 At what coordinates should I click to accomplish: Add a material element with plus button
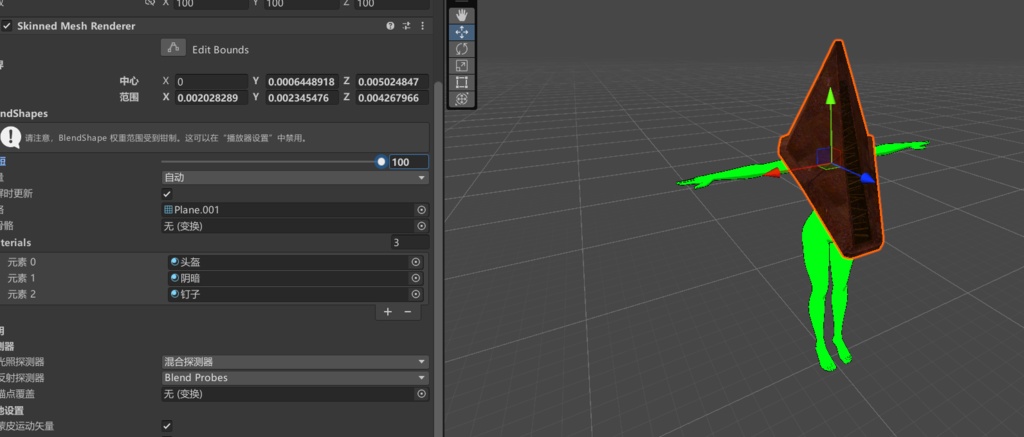pyautogui.click(x=388, y=312)
